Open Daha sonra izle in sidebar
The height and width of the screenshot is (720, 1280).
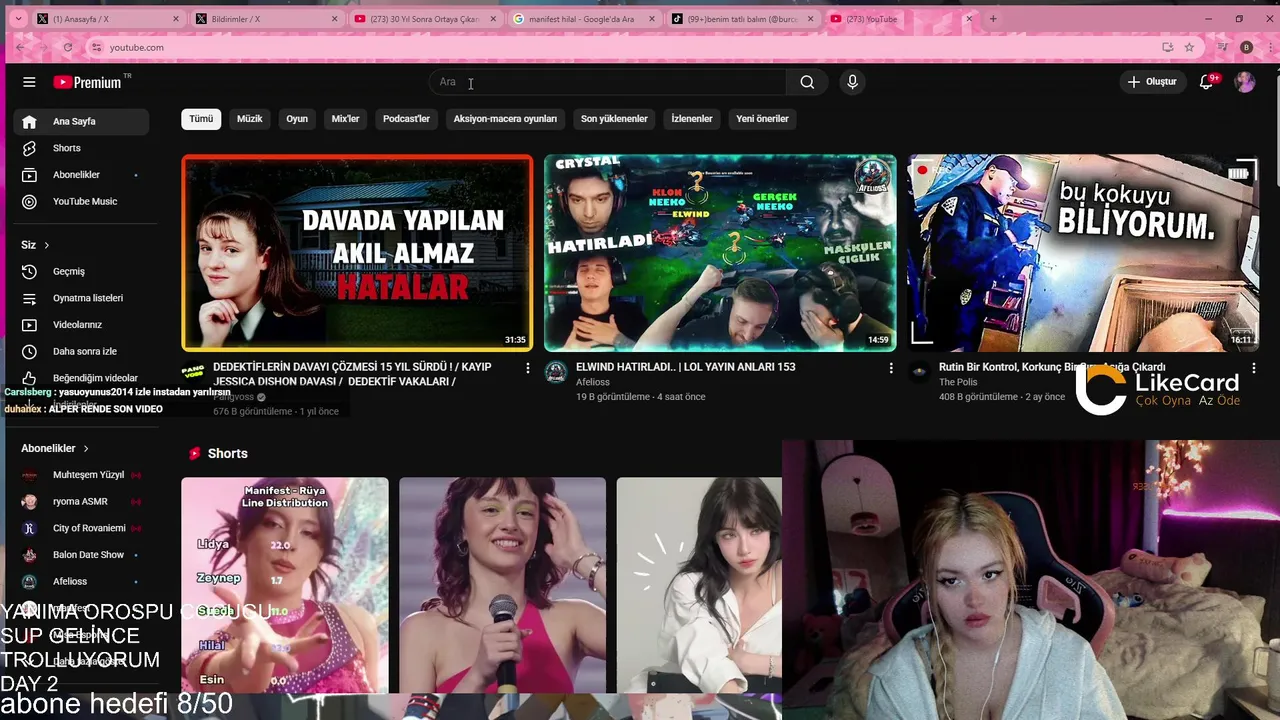81,351
